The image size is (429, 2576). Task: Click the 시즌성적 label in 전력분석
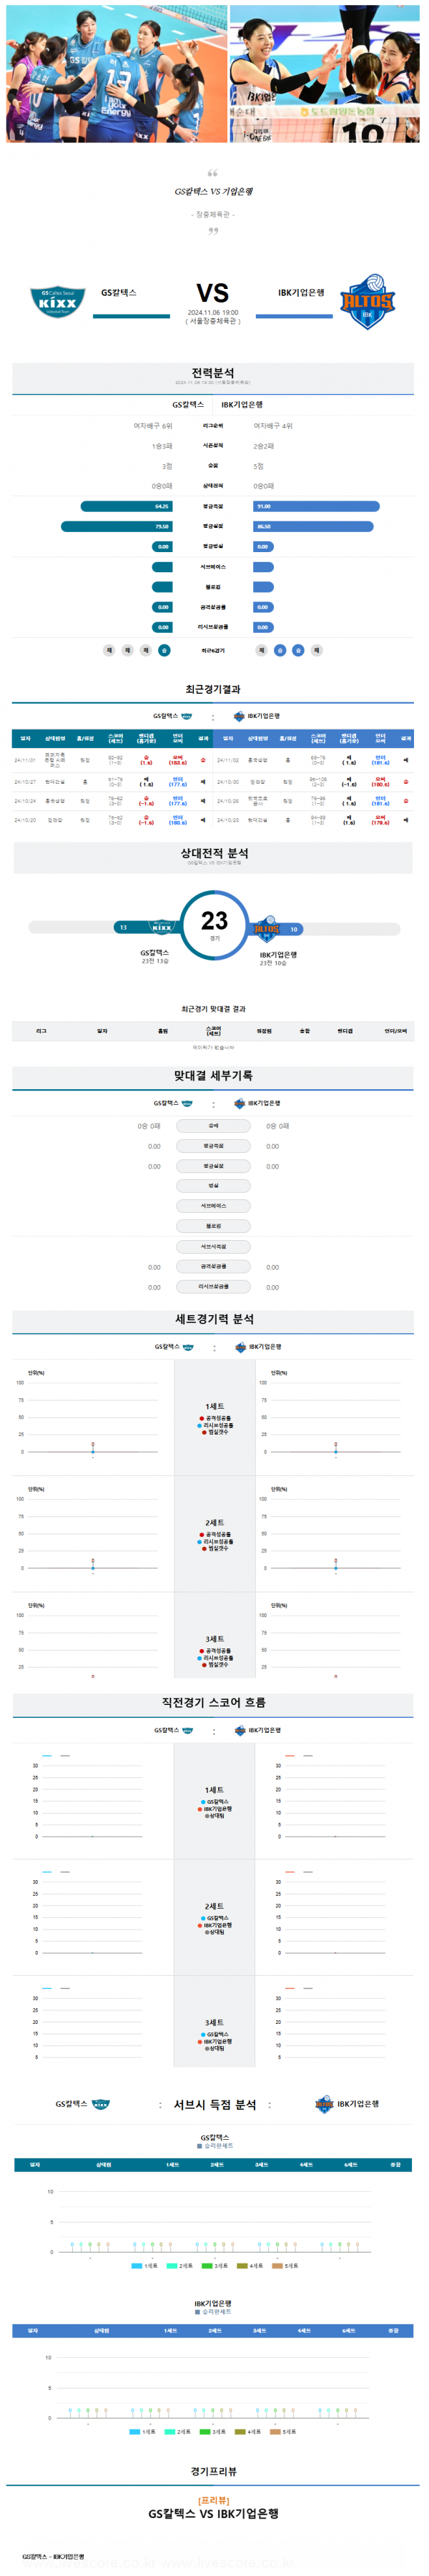pyautogui.click(x=213, y=446)
